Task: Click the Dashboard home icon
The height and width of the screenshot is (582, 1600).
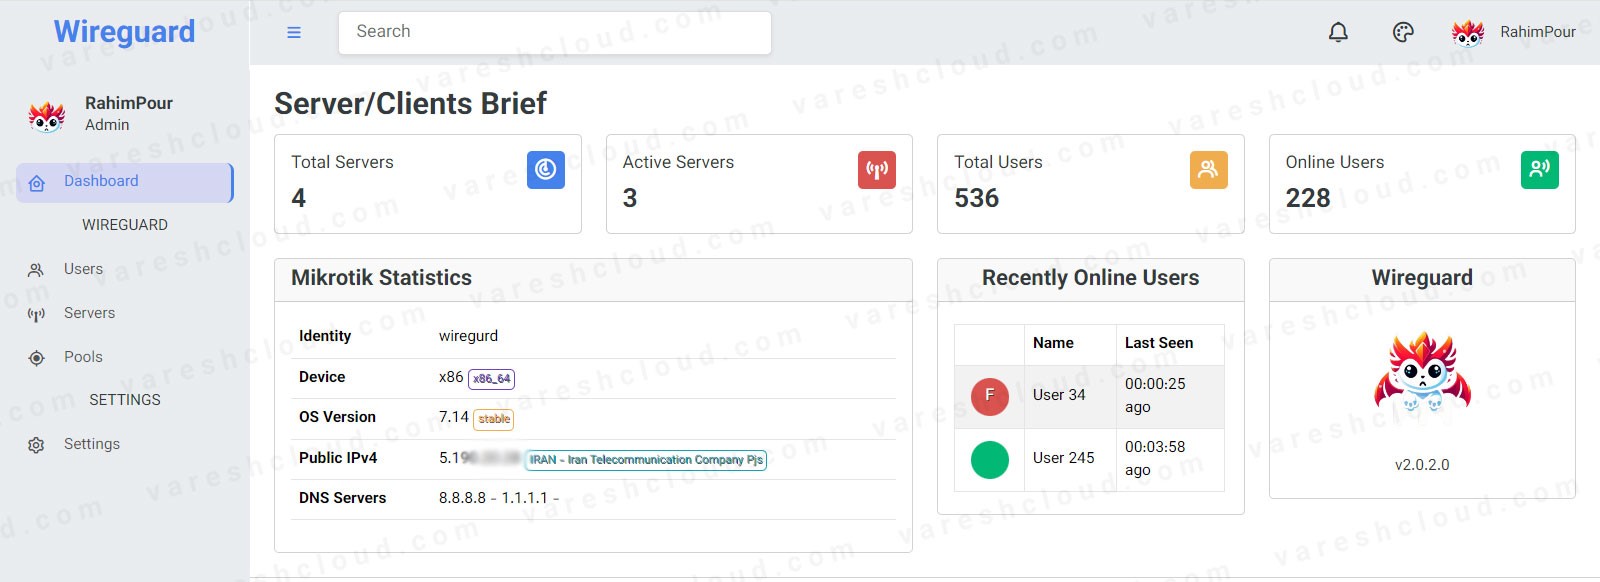Action: point(37,183)
